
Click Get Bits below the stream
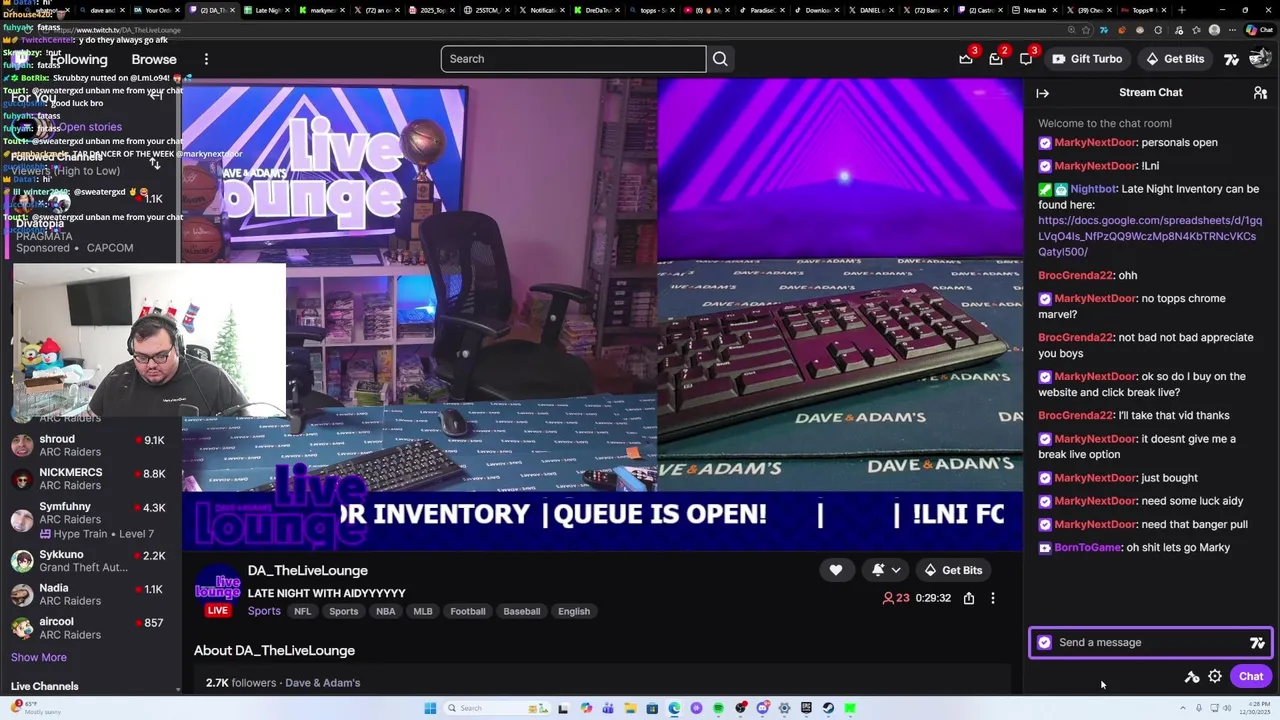pyautogui.click(x=953, y=570)
